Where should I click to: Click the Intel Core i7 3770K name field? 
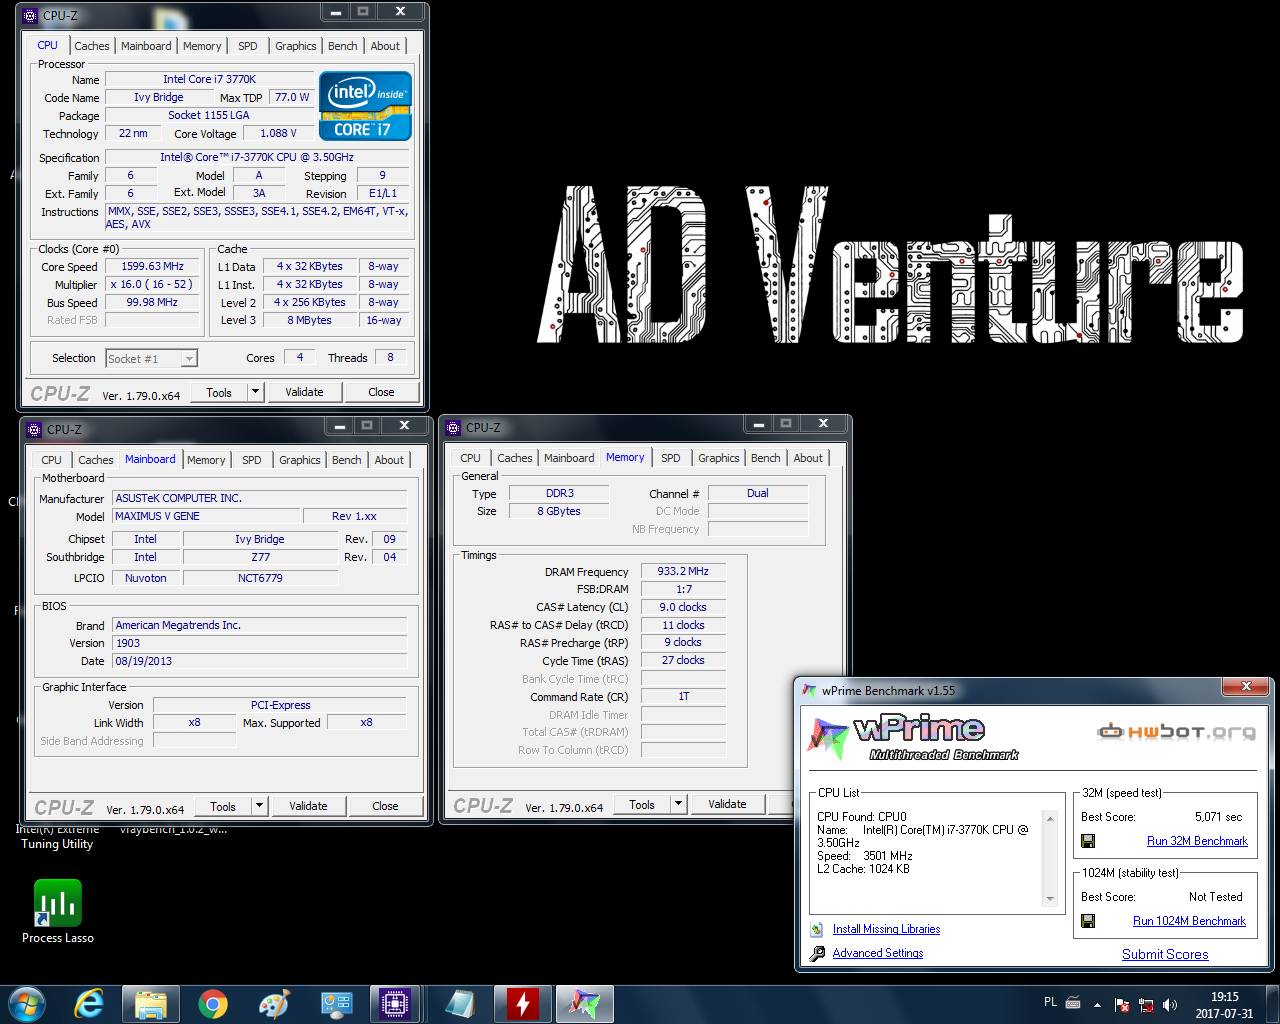(210, 79)
